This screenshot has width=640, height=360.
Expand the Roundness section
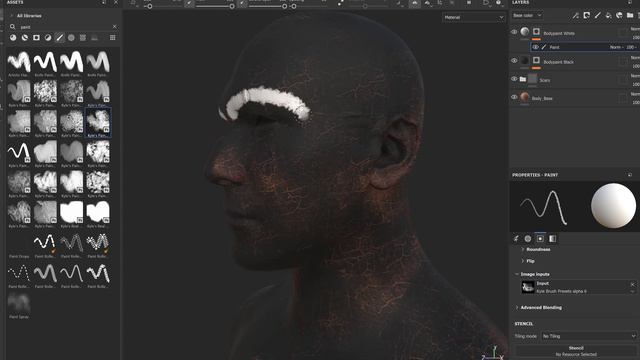coord(536,249)
